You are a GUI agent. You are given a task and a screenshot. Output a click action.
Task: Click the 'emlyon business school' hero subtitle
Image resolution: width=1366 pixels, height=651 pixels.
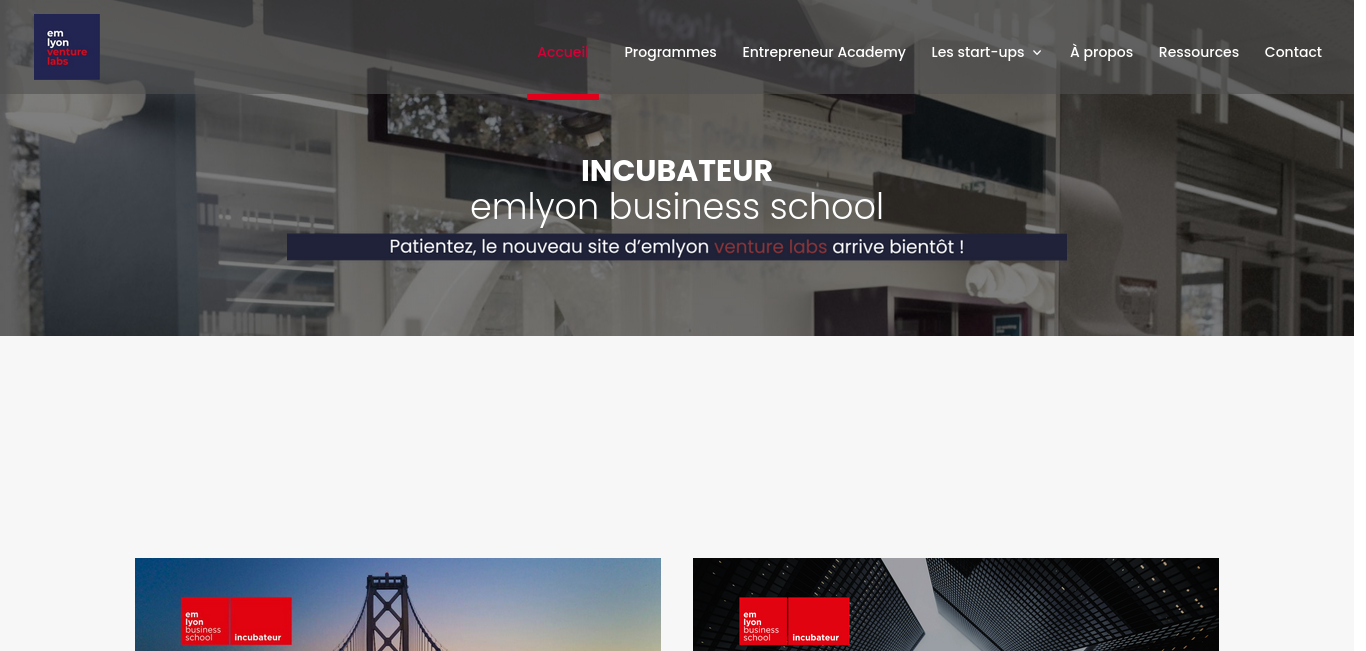(677, 207)
